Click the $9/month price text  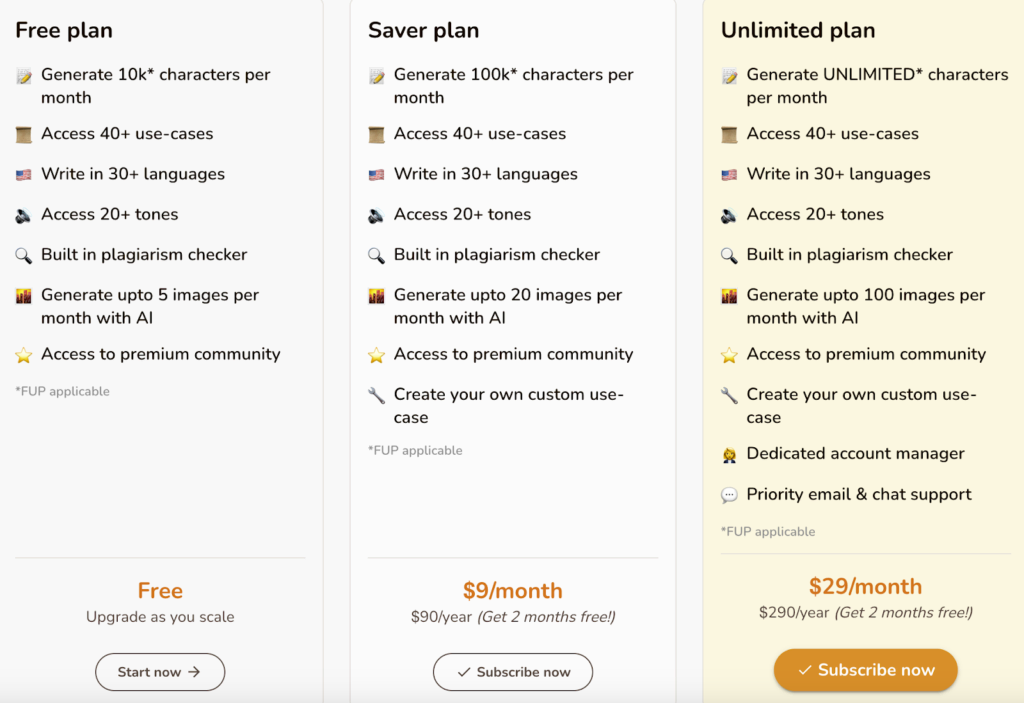point(513,591)
